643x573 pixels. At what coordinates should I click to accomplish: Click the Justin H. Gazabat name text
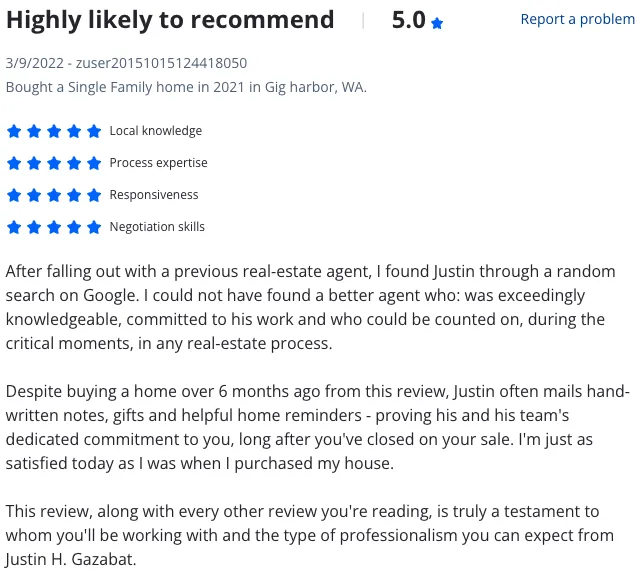[70, 559]
